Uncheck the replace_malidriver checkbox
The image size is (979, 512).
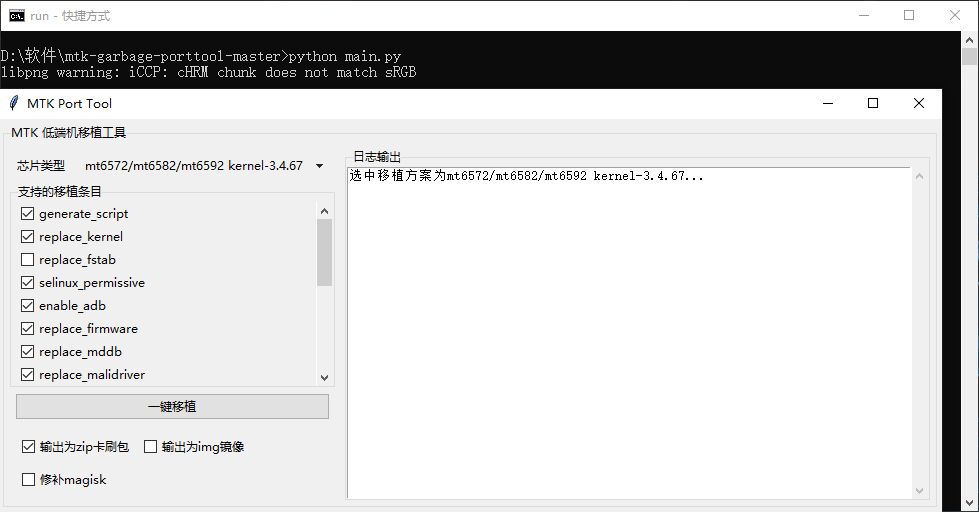28,375
